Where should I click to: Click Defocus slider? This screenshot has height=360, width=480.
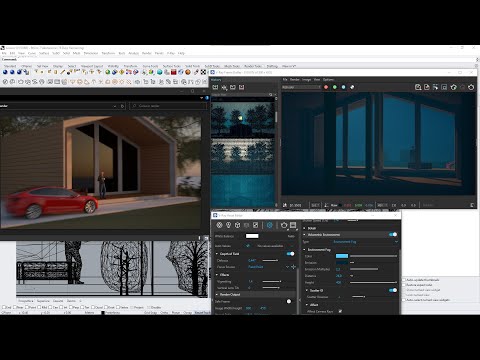[x=270, y=260]
